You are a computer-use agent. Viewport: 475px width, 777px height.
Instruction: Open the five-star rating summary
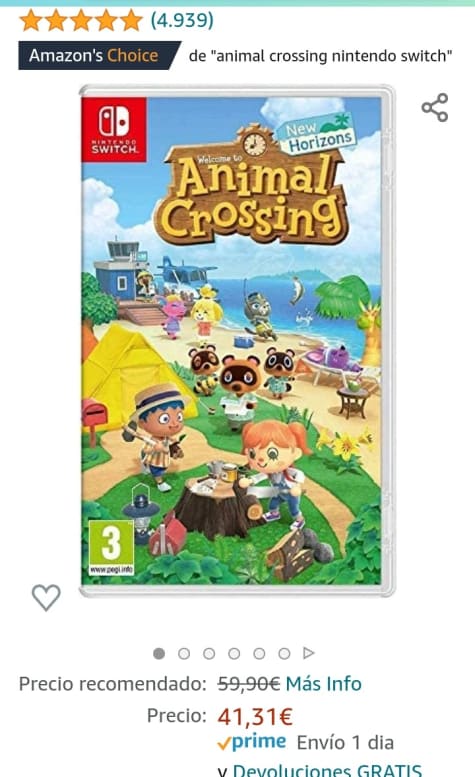tap(81, 21)
